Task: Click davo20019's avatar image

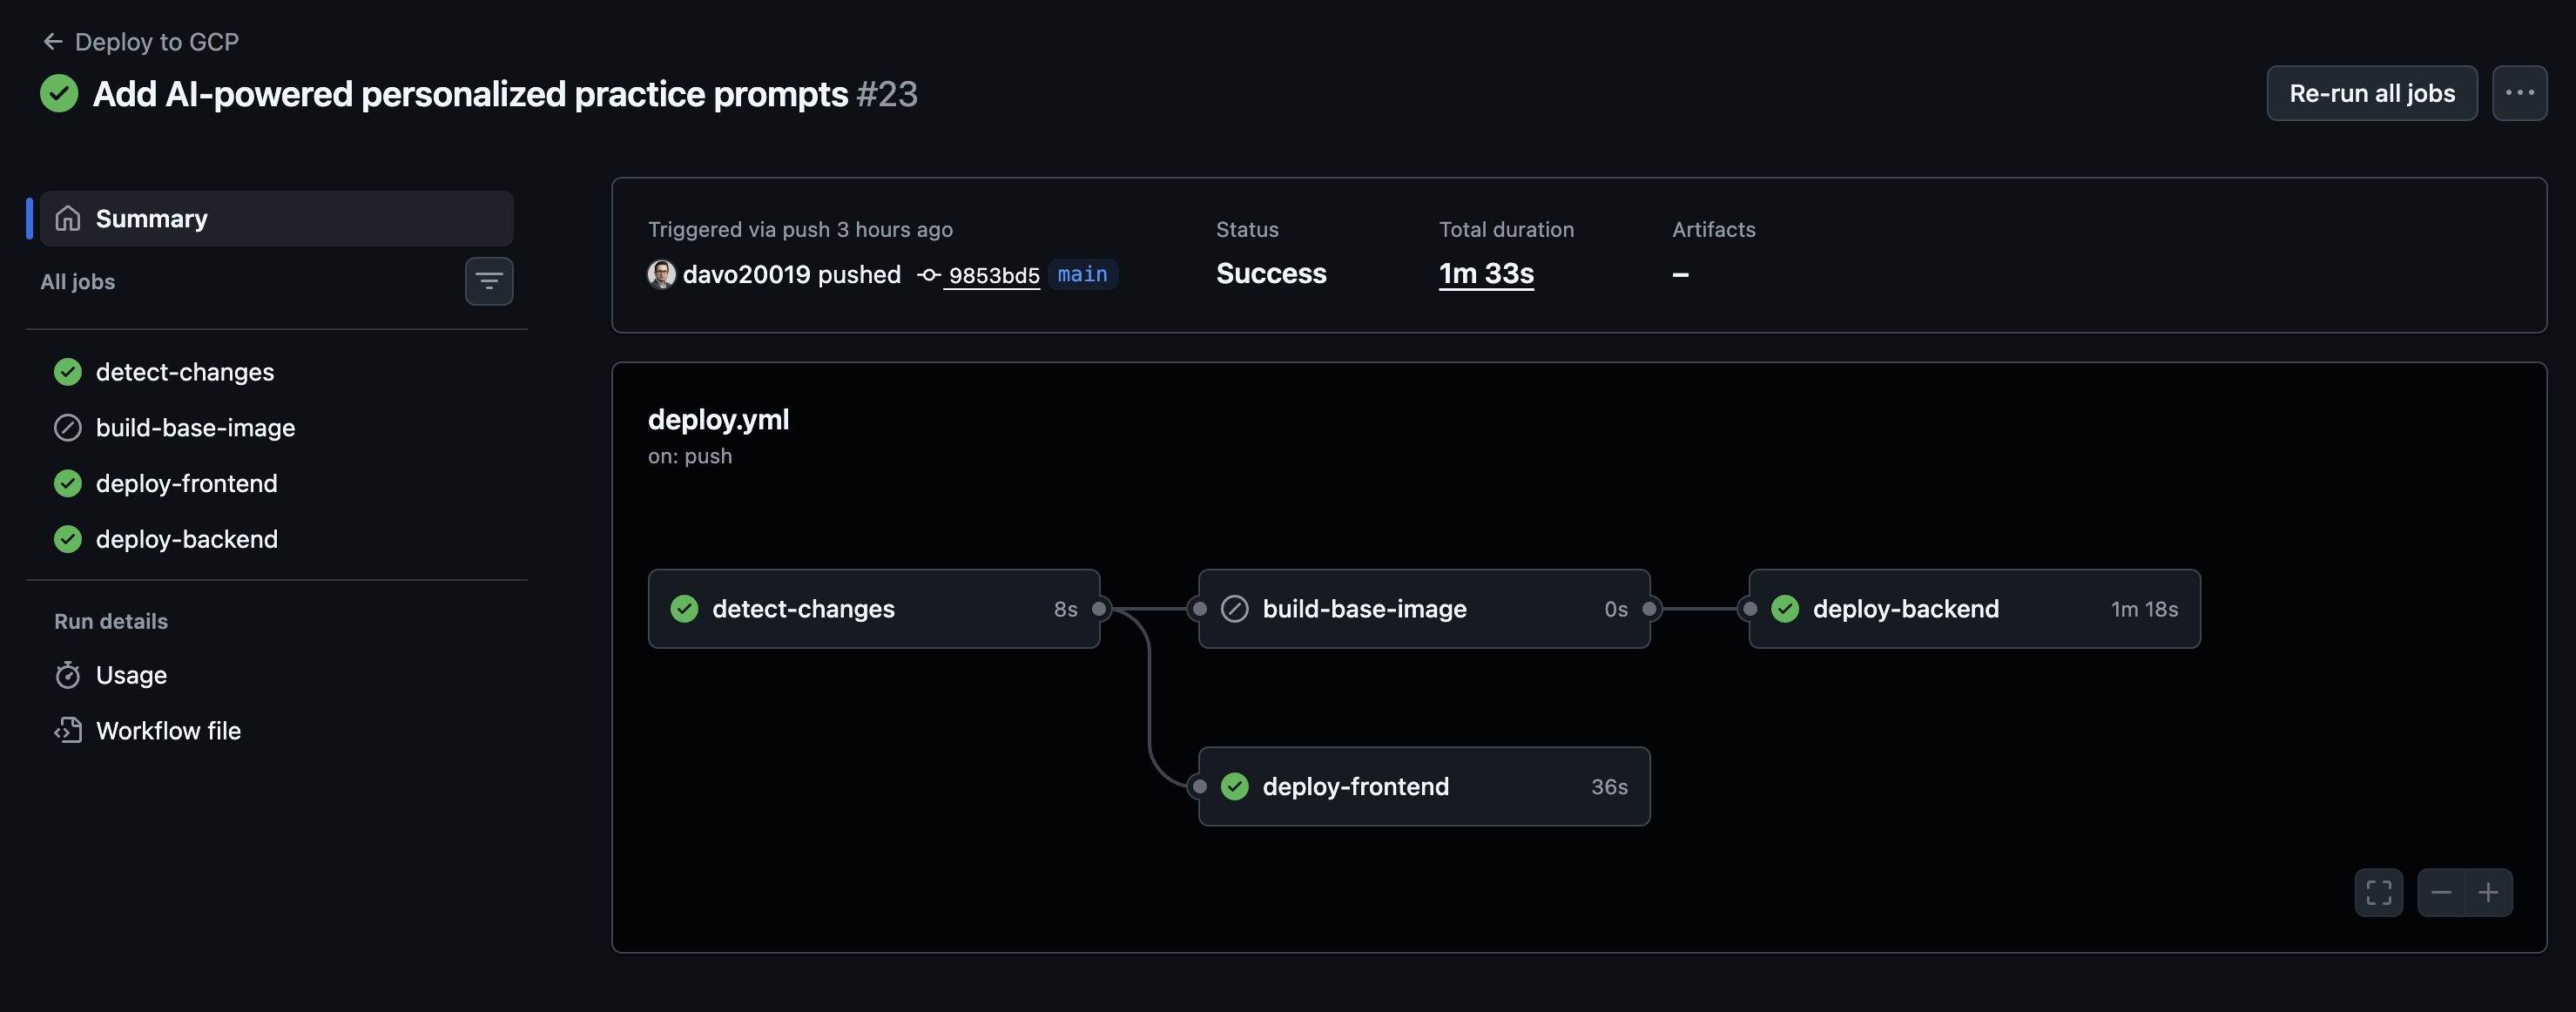Action: pos(660,274)
